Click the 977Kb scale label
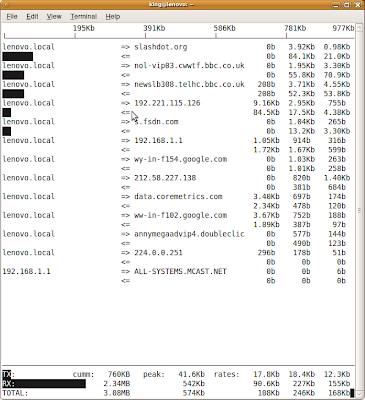This screenshot has width=365, height=400. pos(343,28)
